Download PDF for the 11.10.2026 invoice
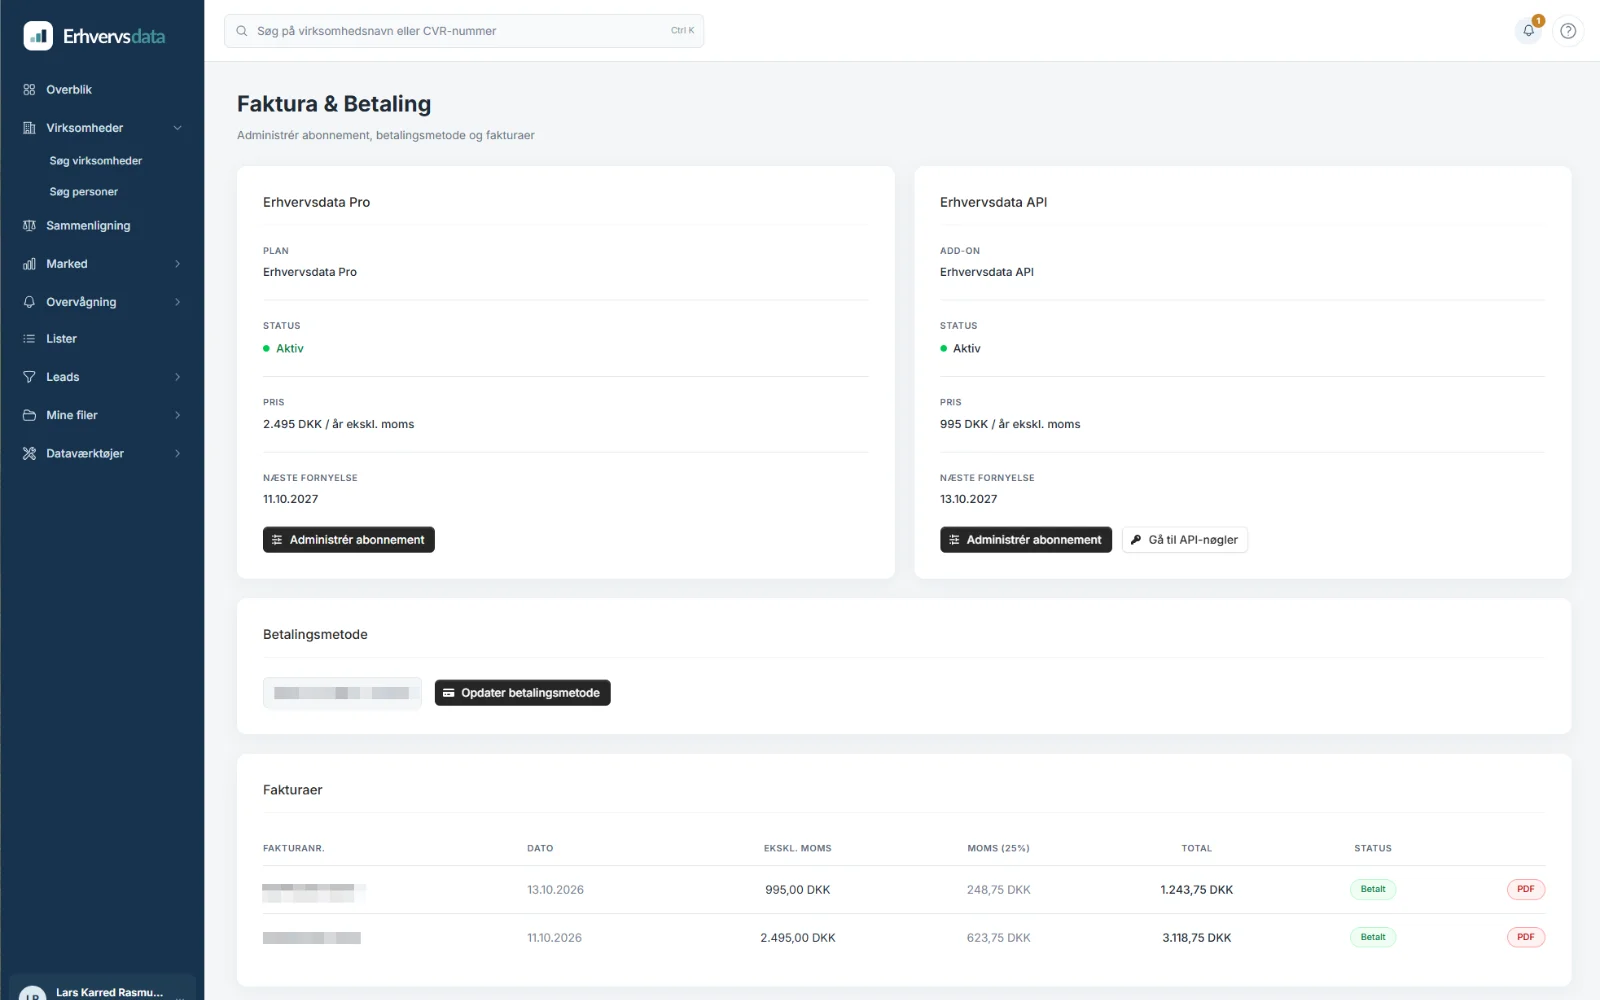This screenshot has width=1600, height=1000. pos(1526,937)
